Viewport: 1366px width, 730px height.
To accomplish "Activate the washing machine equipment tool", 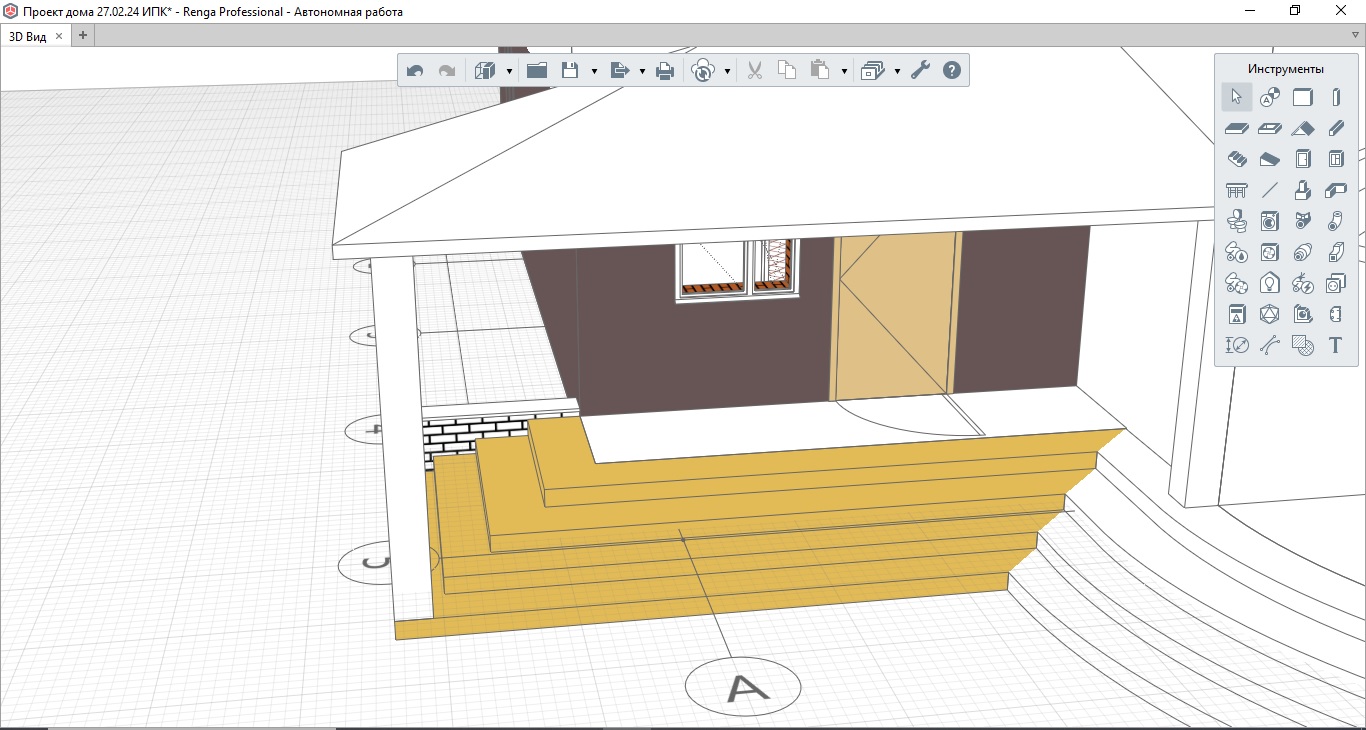I will [1269, 221].
